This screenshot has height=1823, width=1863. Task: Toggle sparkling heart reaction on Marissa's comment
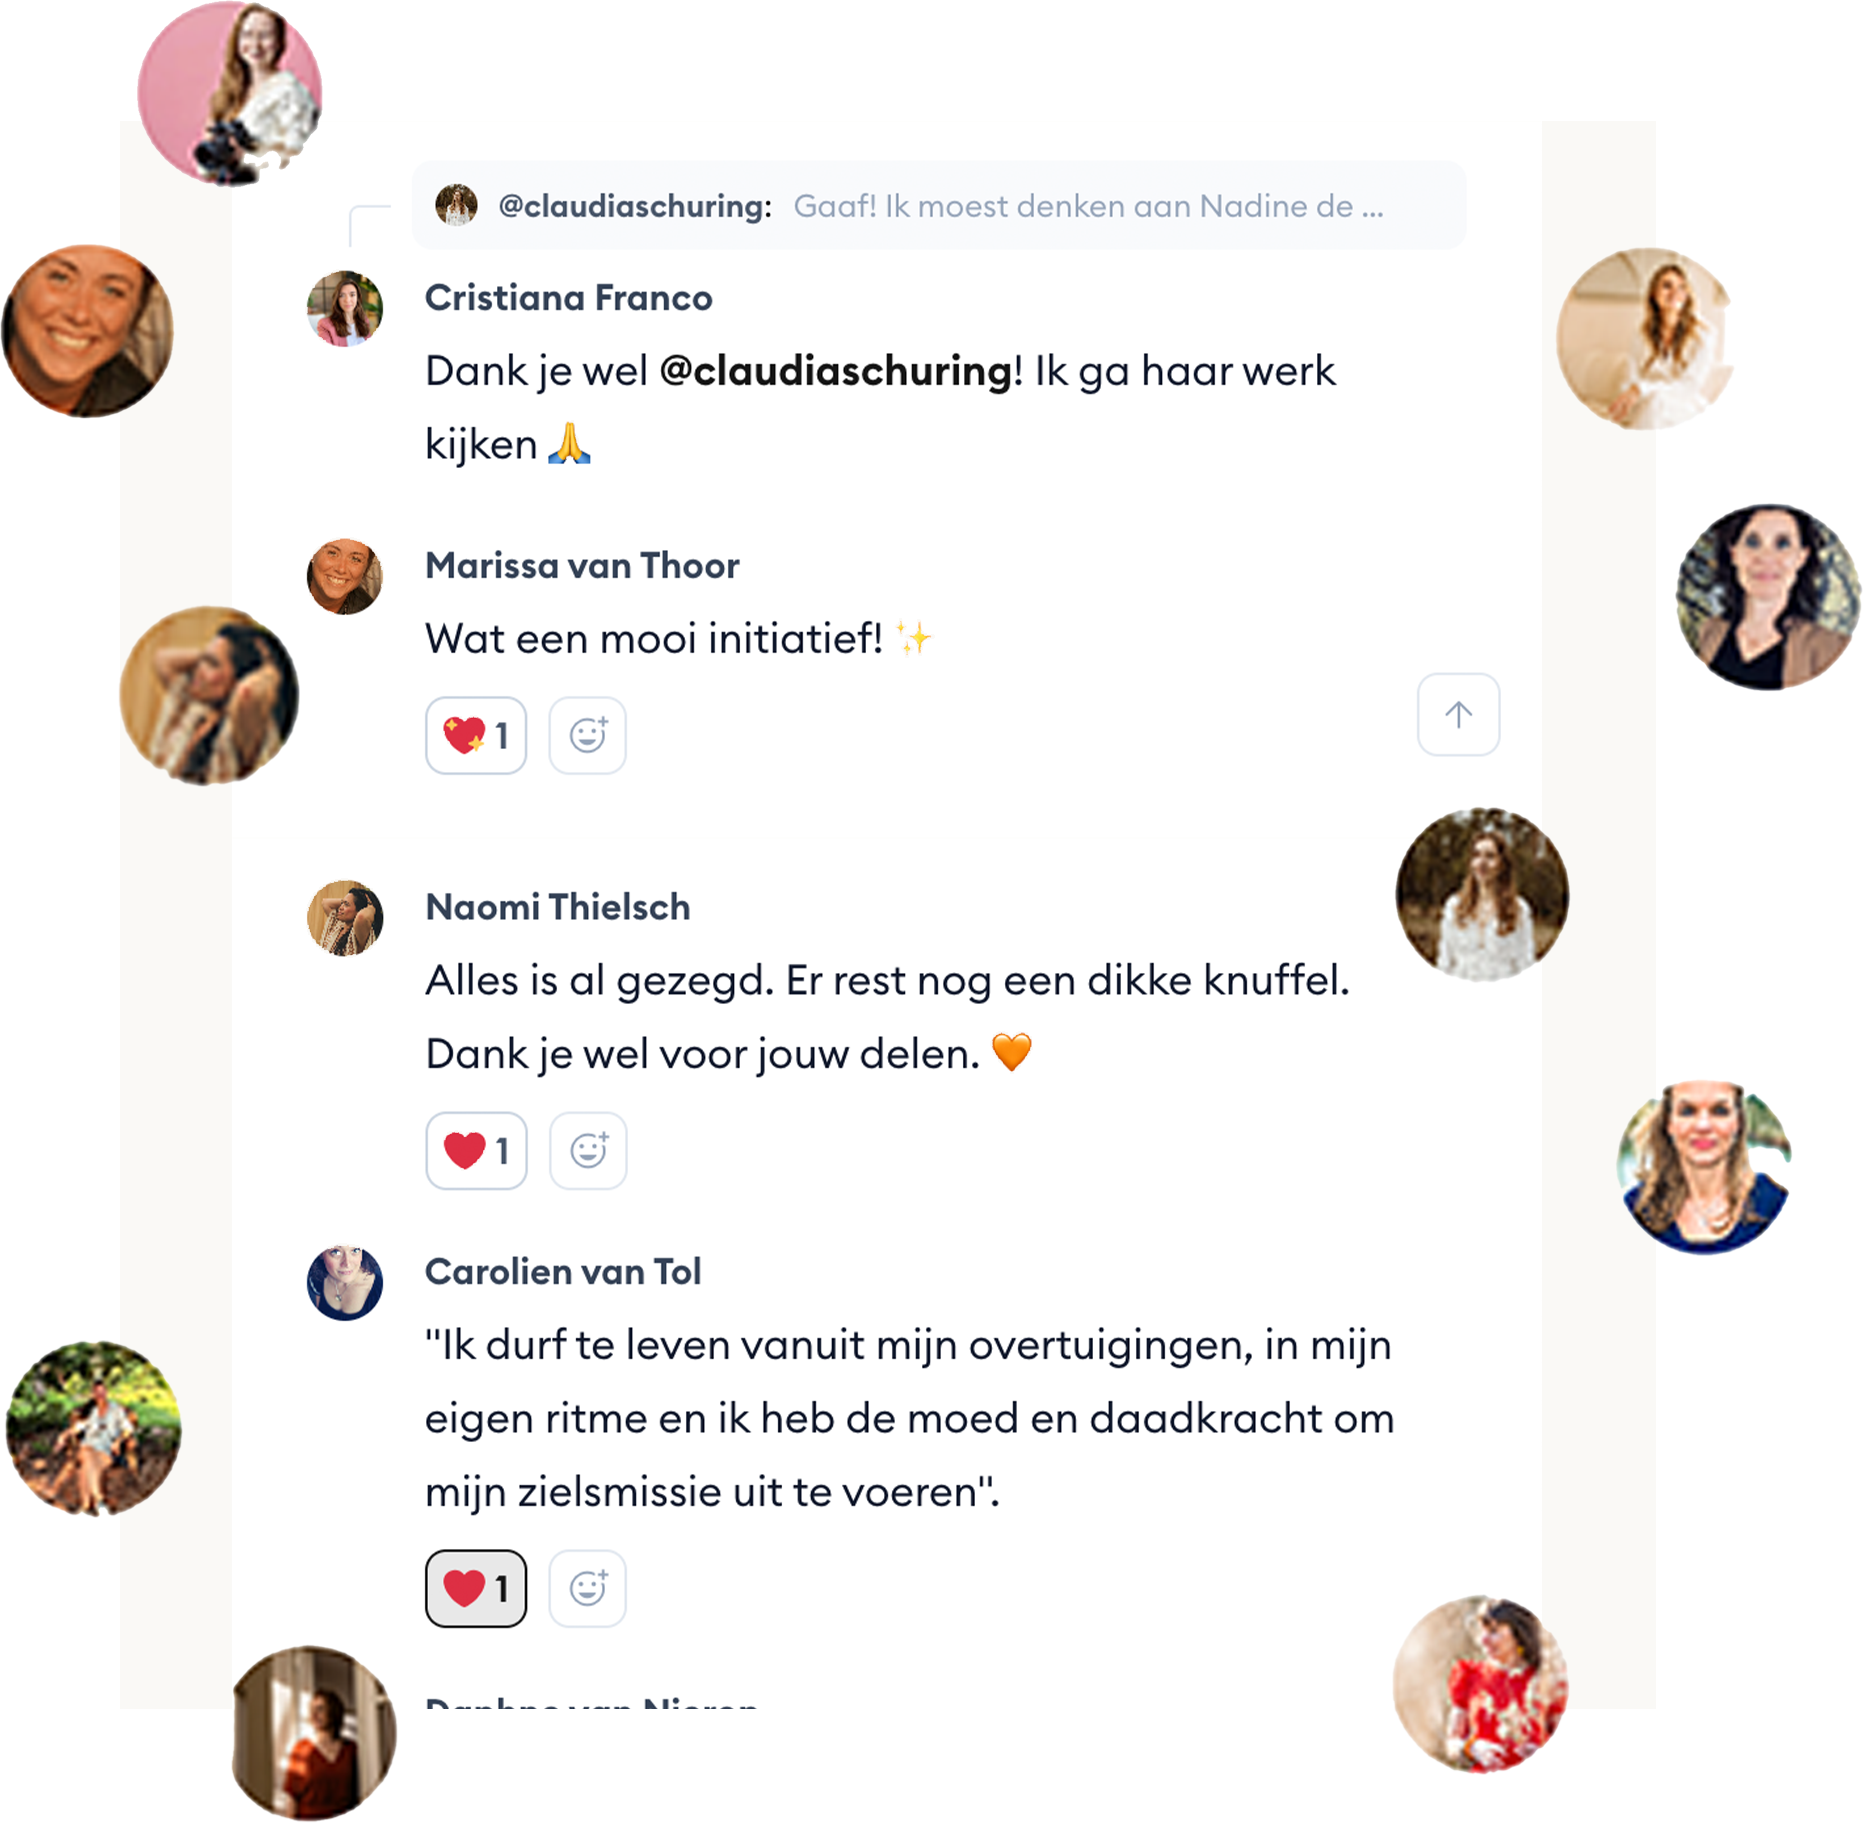coord(475,735)
